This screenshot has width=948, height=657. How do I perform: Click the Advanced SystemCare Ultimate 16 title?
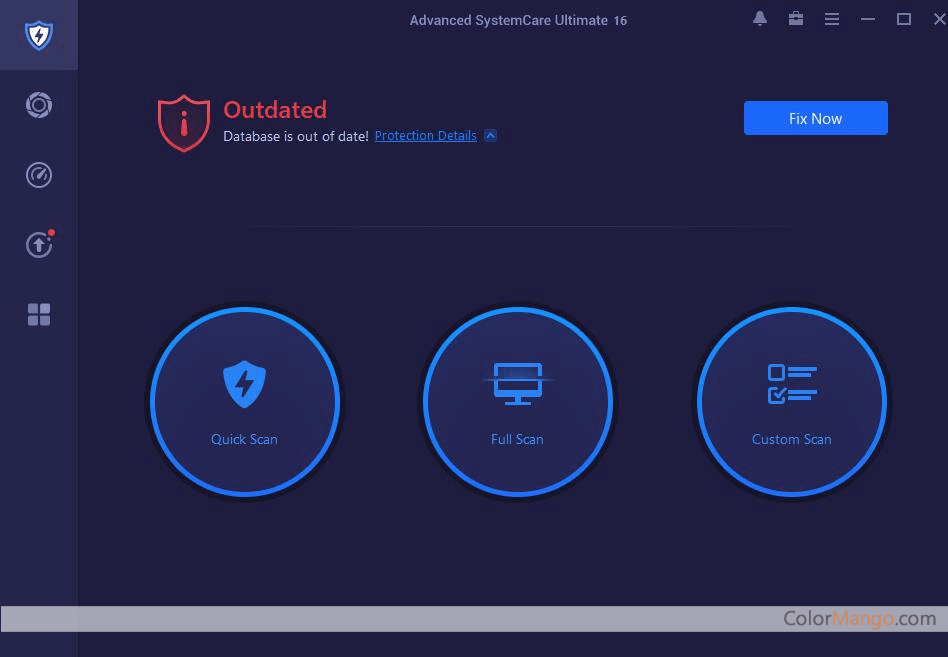pos(518,20)
